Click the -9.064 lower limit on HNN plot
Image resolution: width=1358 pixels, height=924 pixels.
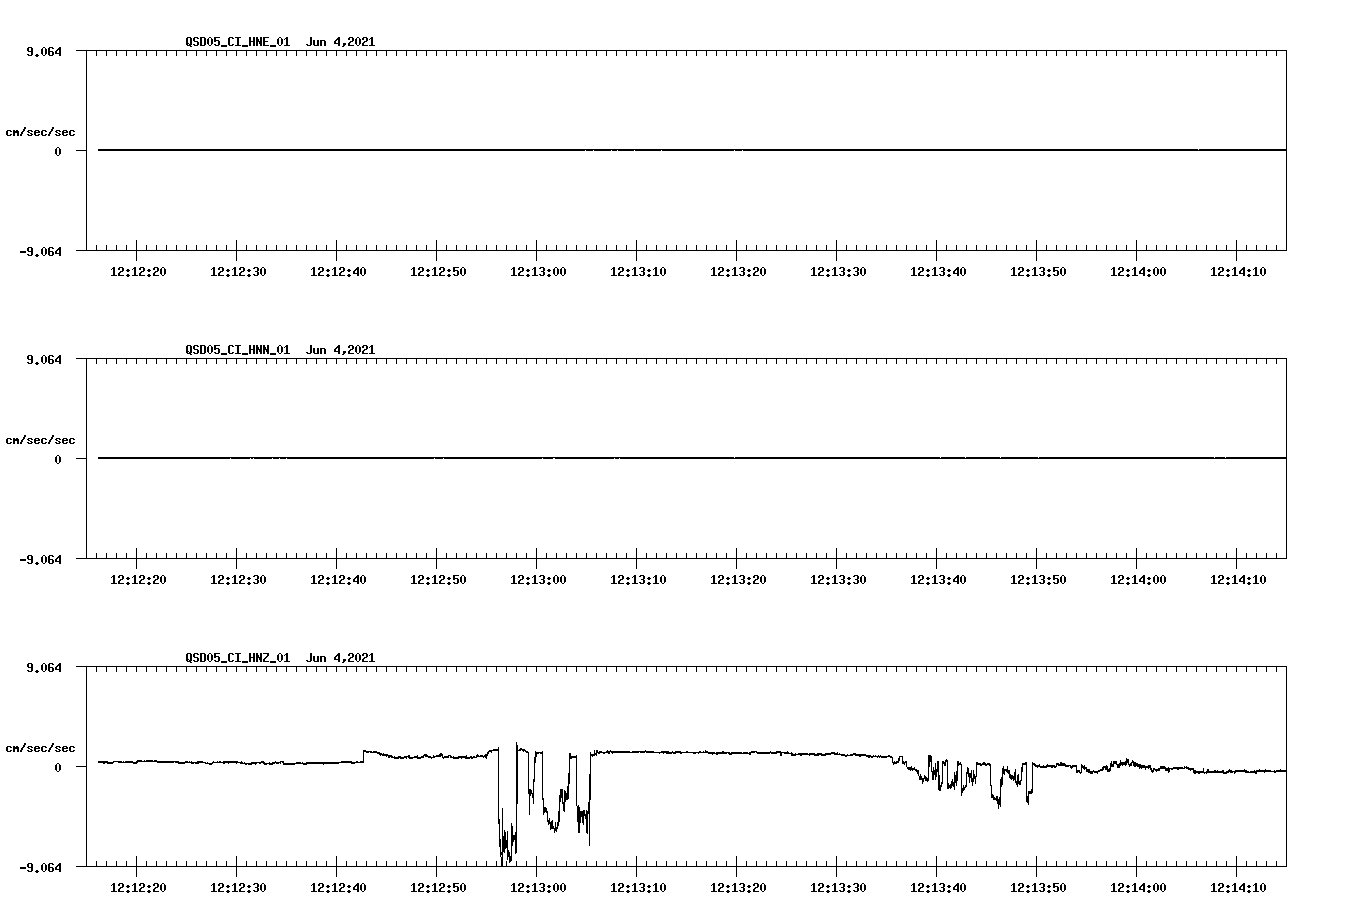click(x=41, y=559)
